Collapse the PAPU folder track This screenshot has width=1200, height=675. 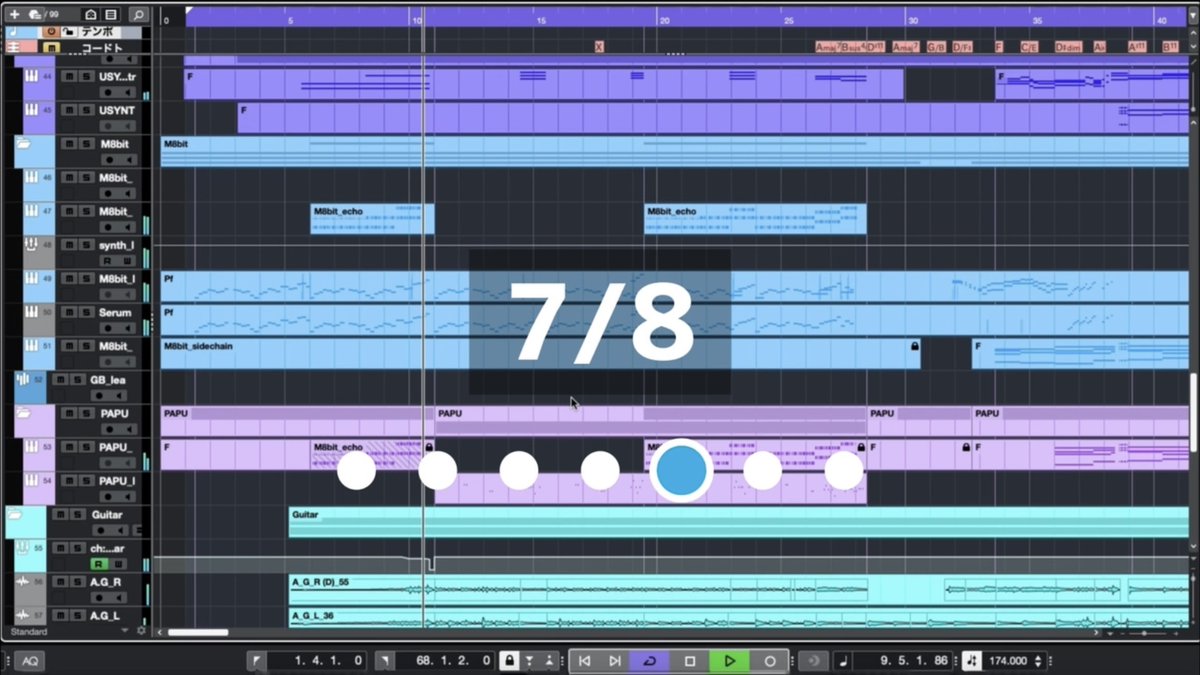22,414
